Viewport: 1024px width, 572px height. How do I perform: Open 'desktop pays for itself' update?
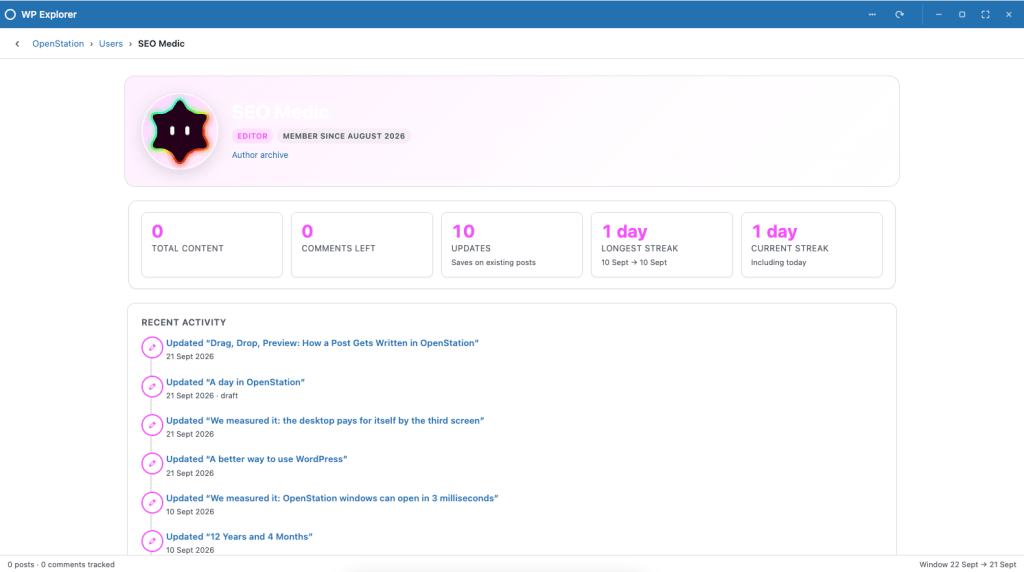325,421
